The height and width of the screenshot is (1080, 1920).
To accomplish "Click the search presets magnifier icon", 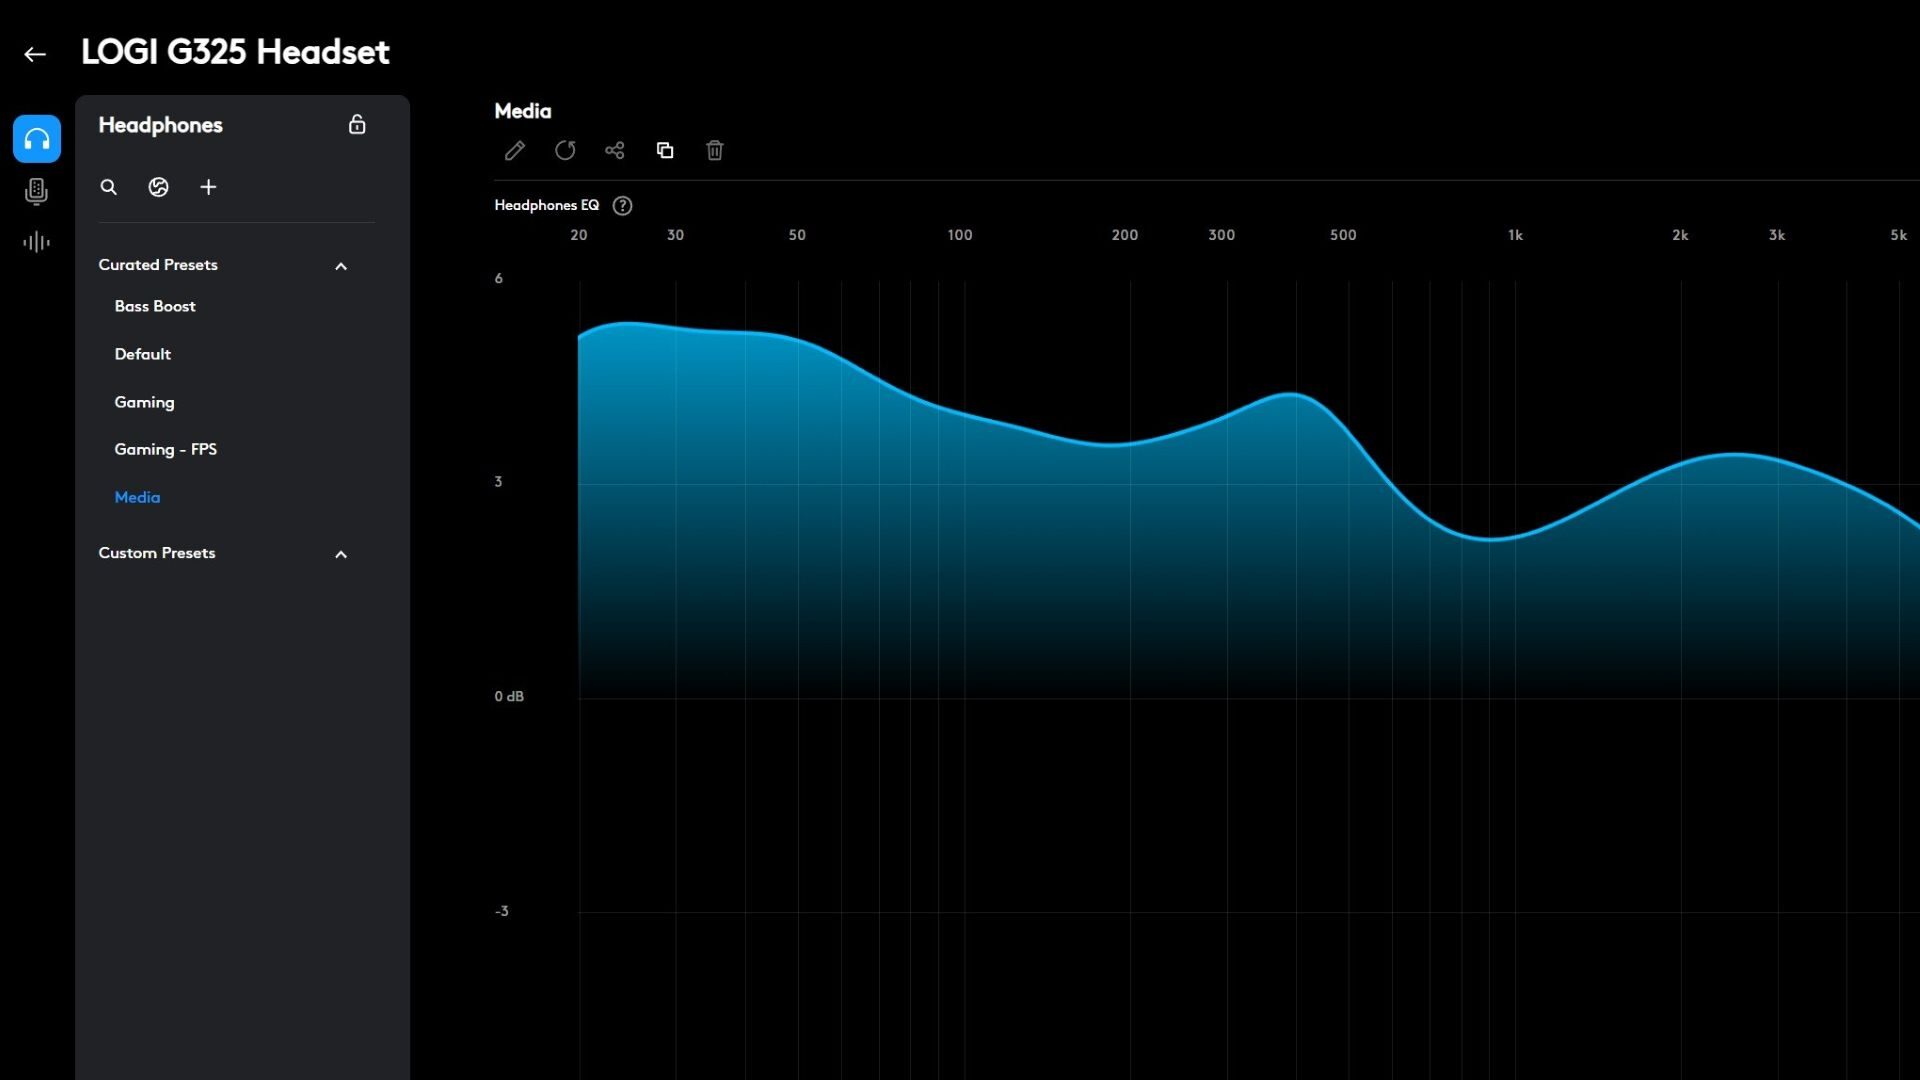I will (109, 187).
